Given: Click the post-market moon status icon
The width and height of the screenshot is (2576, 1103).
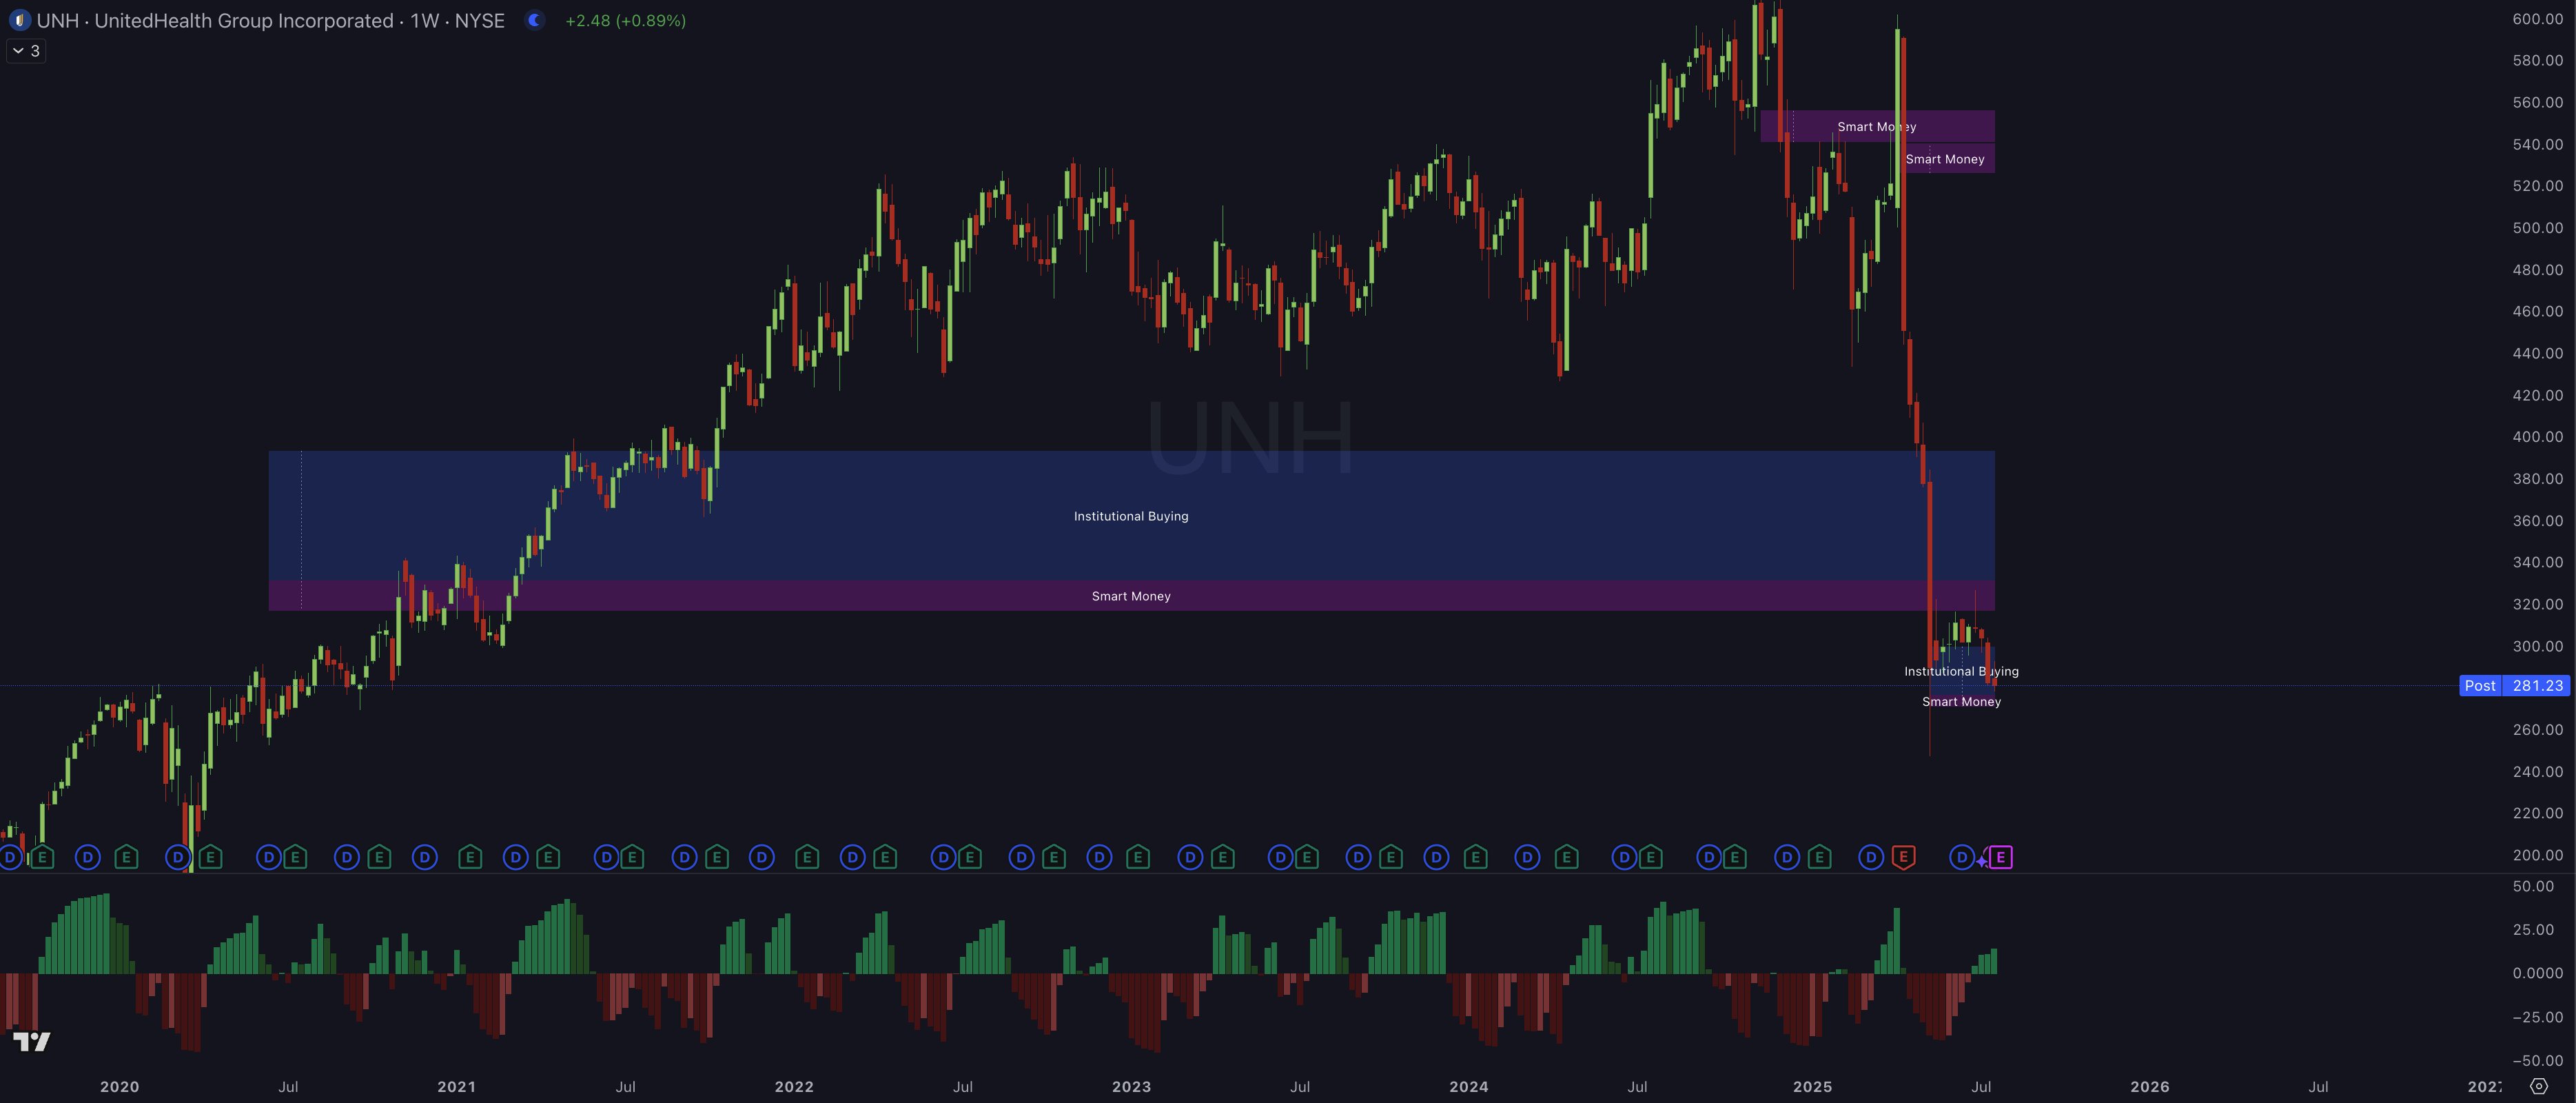Looking at the screenshot, I should [x=535, y=20].
